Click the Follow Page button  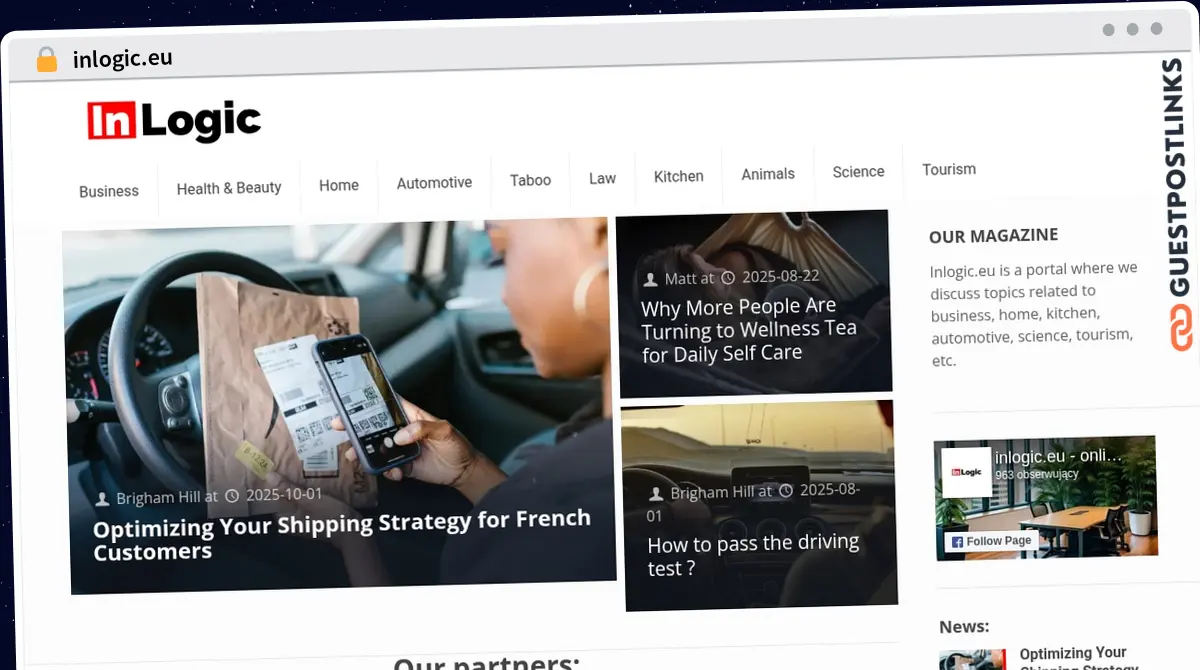click(x=991, y=541)
